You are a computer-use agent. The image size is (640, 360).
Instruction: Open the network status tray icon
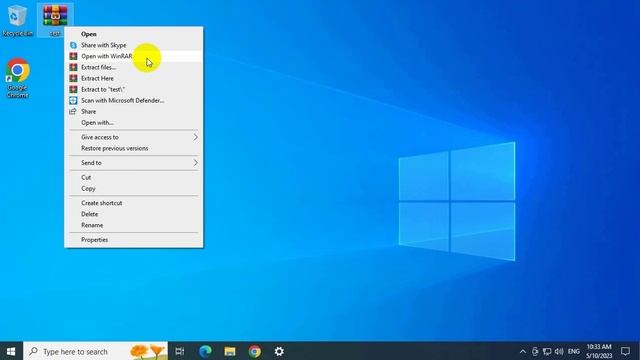coord(547,351)
